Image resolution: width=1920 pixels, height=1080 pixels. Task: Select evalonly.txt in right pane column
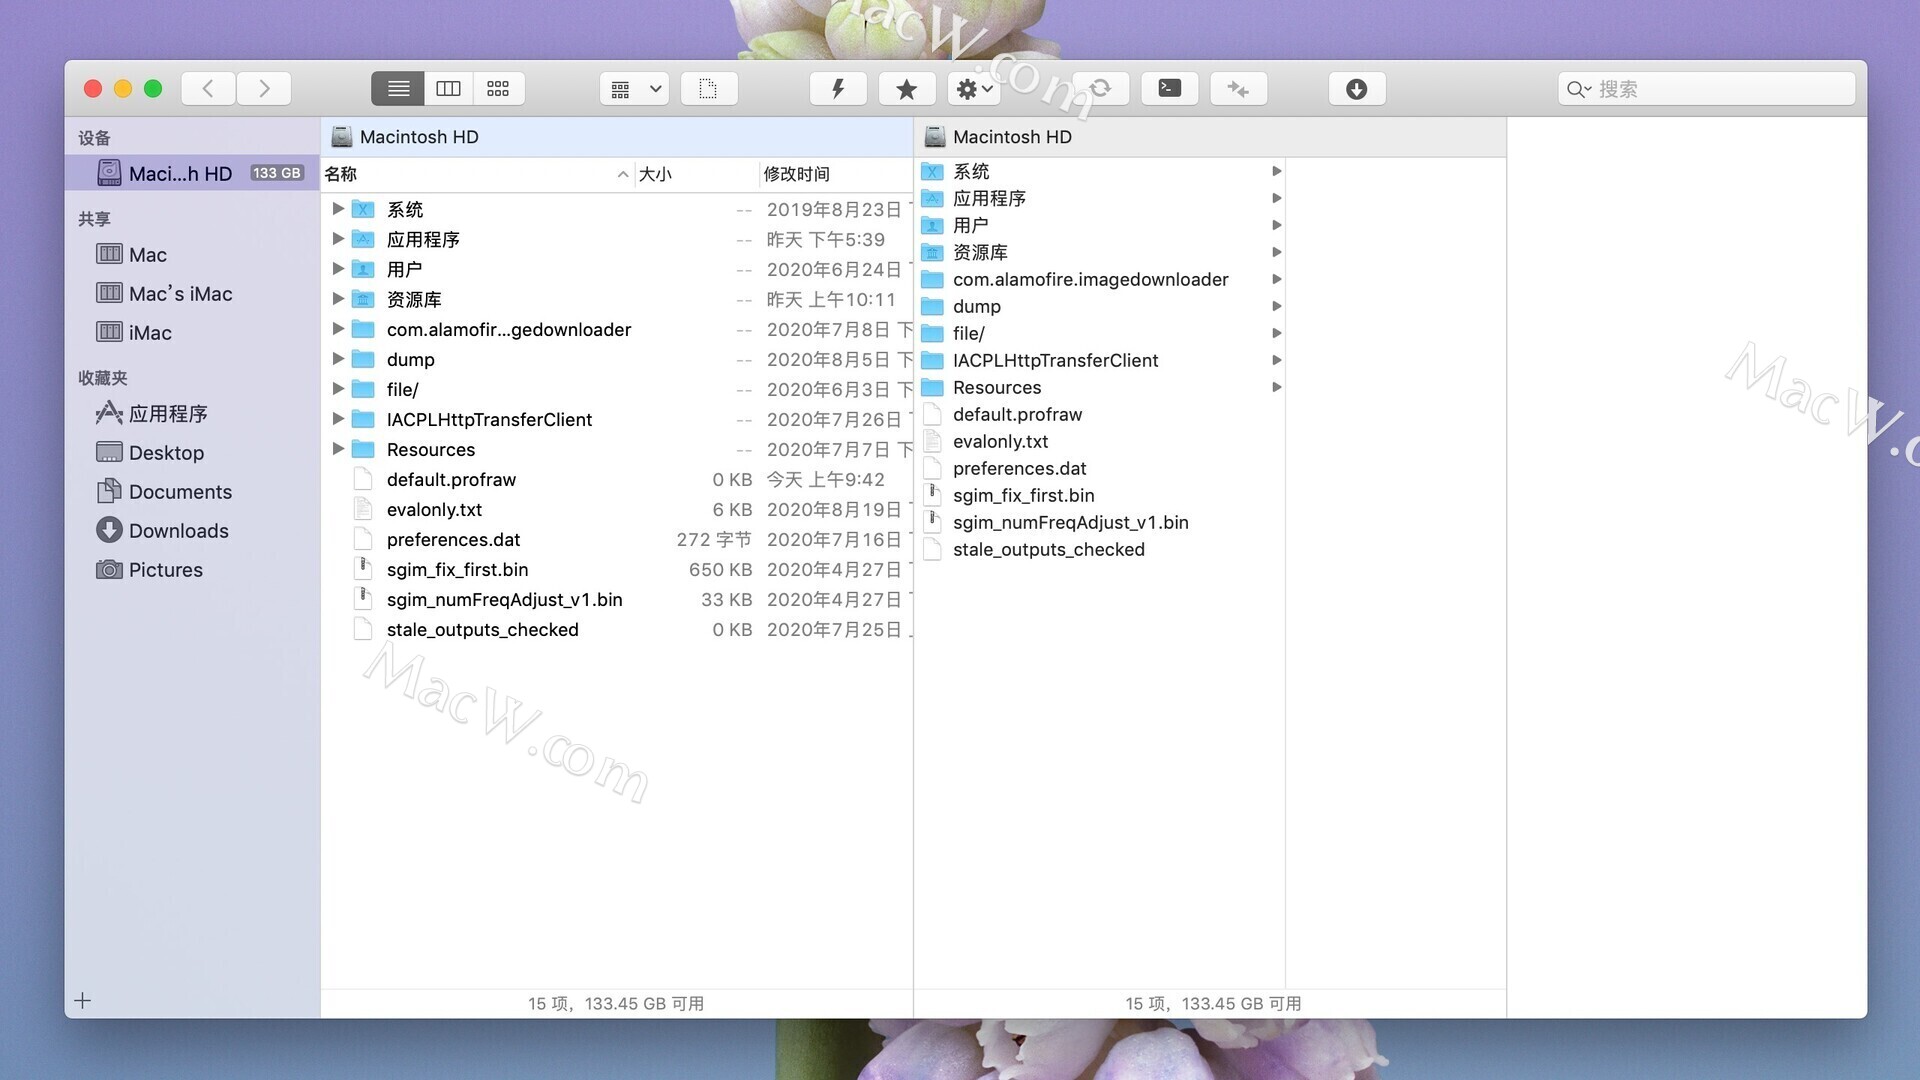coord(1100,442)
